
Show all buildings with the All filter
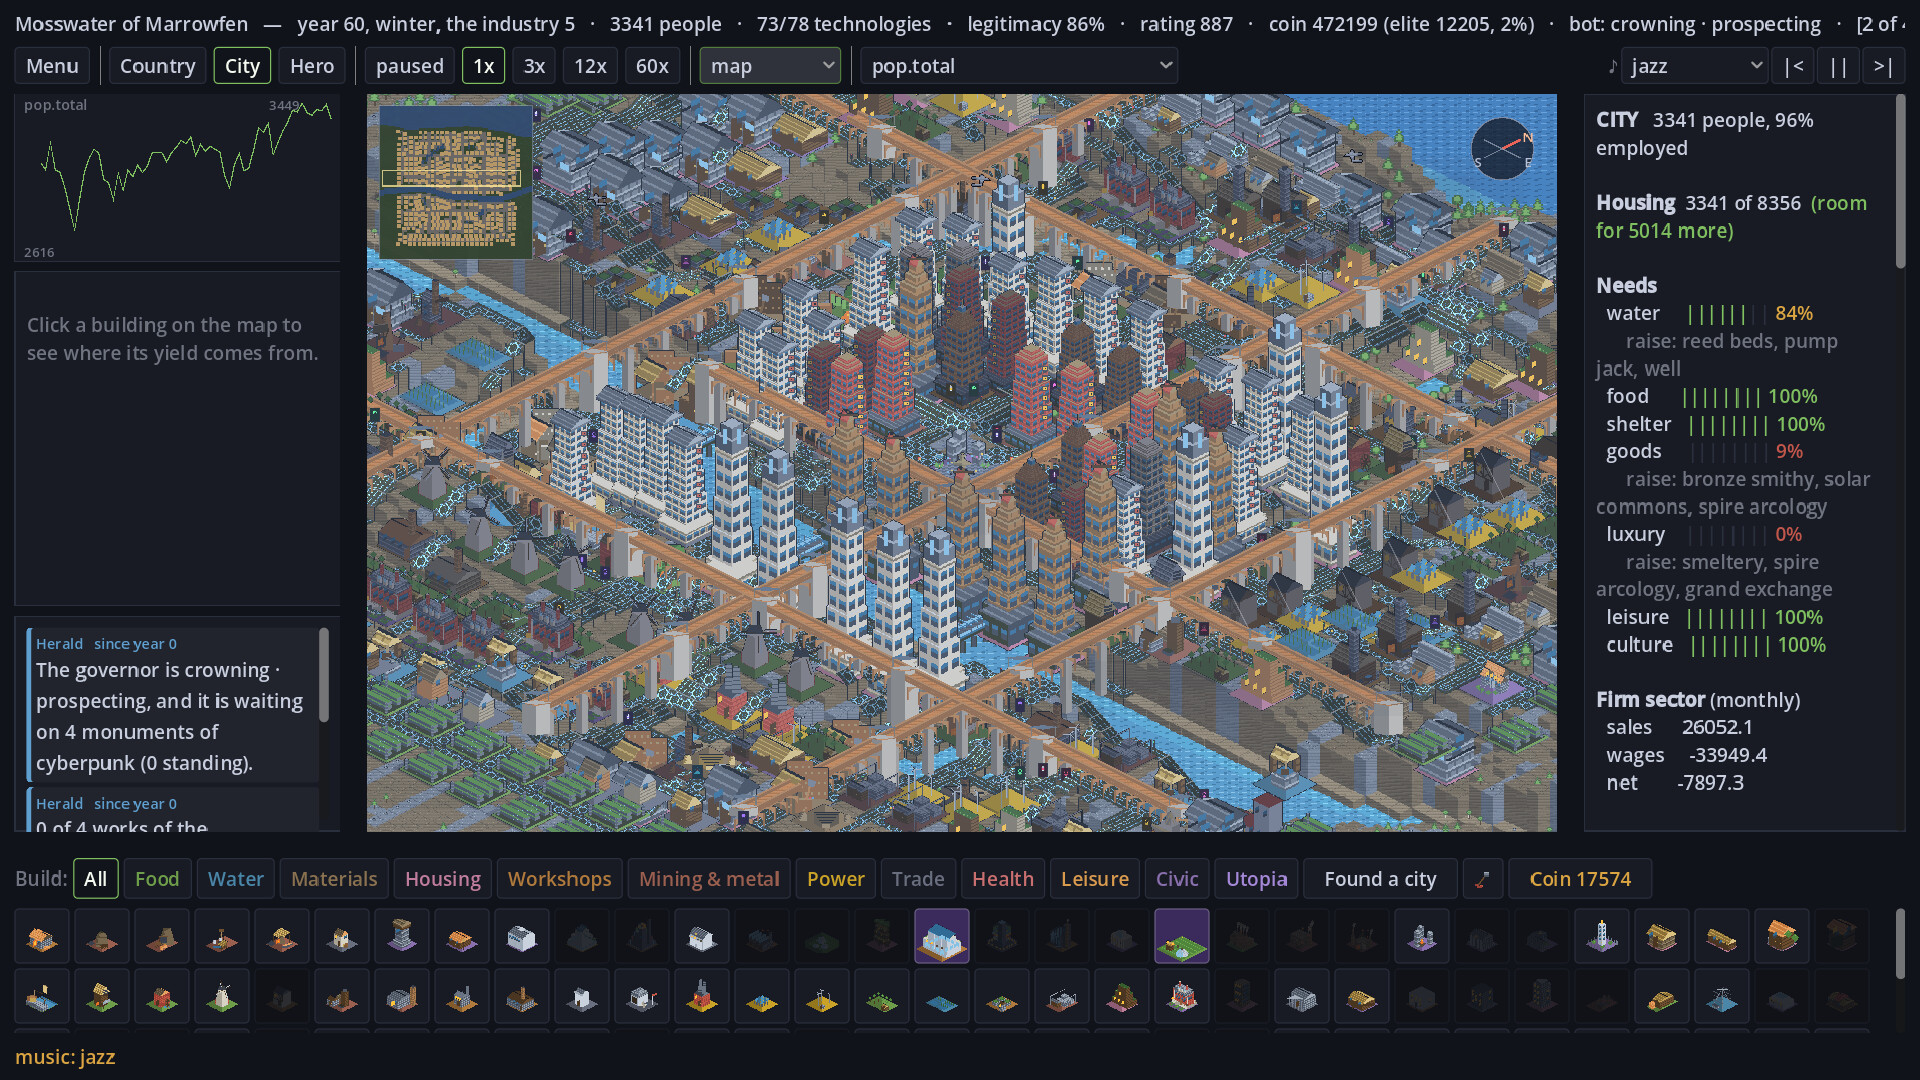coord(95,879)
